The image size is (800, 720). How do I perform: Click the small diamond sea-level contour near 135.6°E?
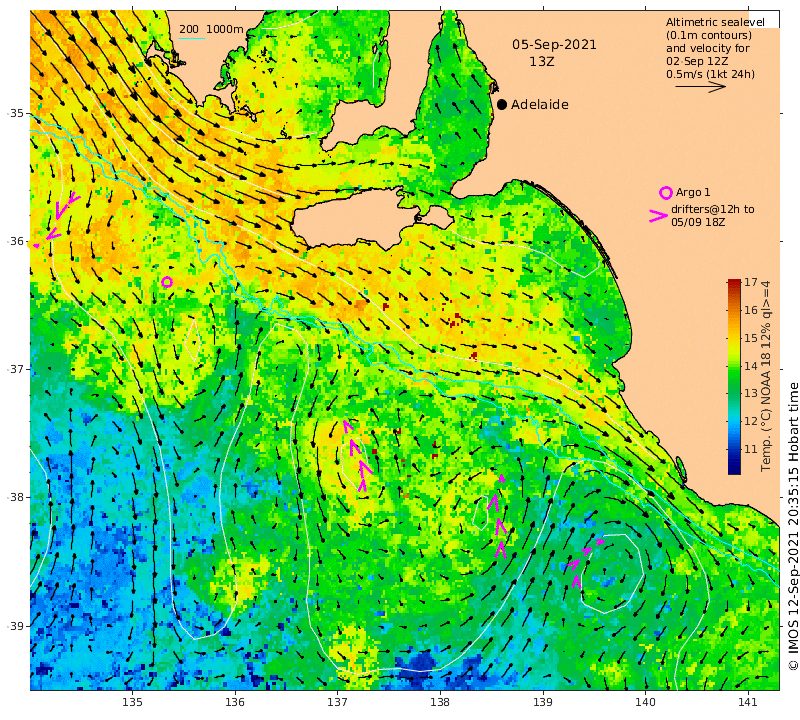(193, 340)
